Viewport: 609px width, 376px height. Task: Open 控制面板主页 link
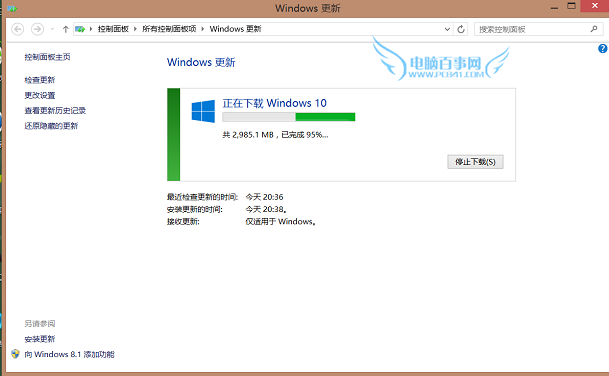point(47,57)
